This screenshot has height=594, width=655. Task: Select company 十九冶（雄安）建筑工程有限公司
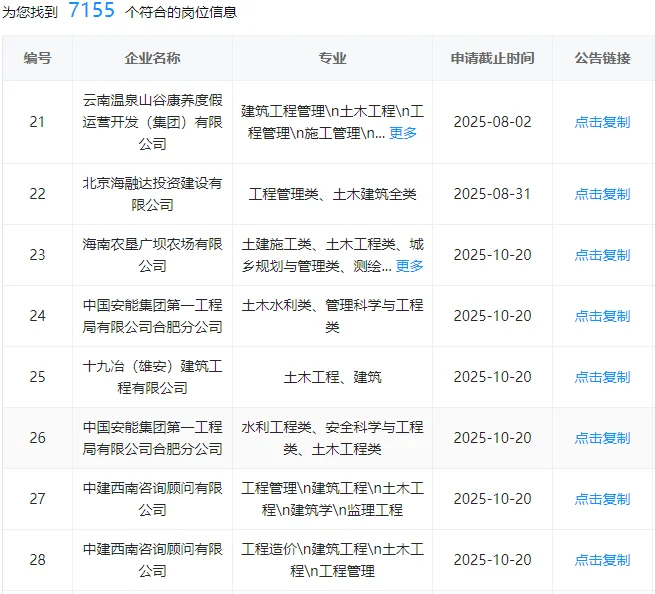(152, 377)
